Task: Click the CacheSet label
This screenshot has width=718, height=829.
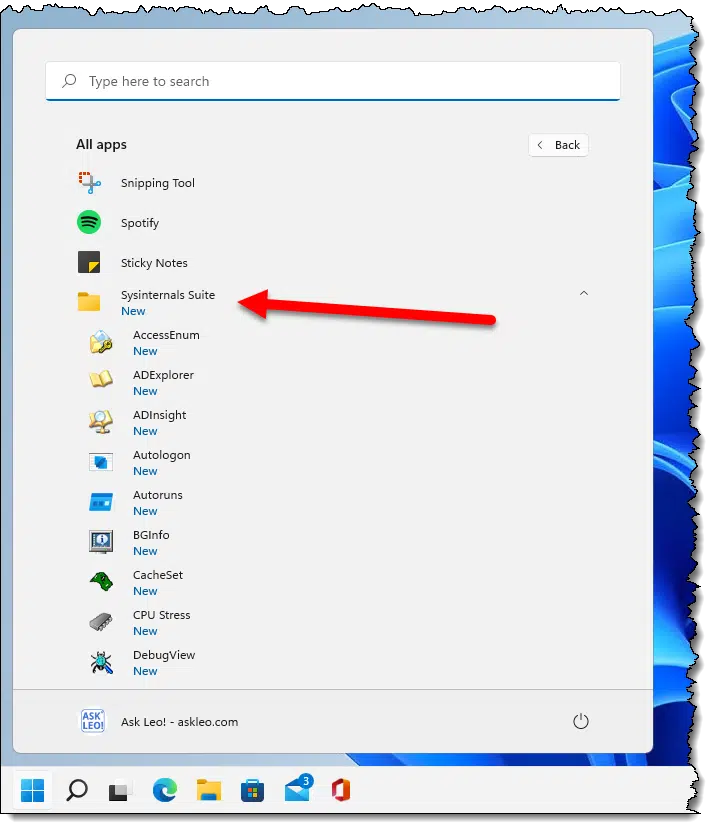Action: pos(158,575)
